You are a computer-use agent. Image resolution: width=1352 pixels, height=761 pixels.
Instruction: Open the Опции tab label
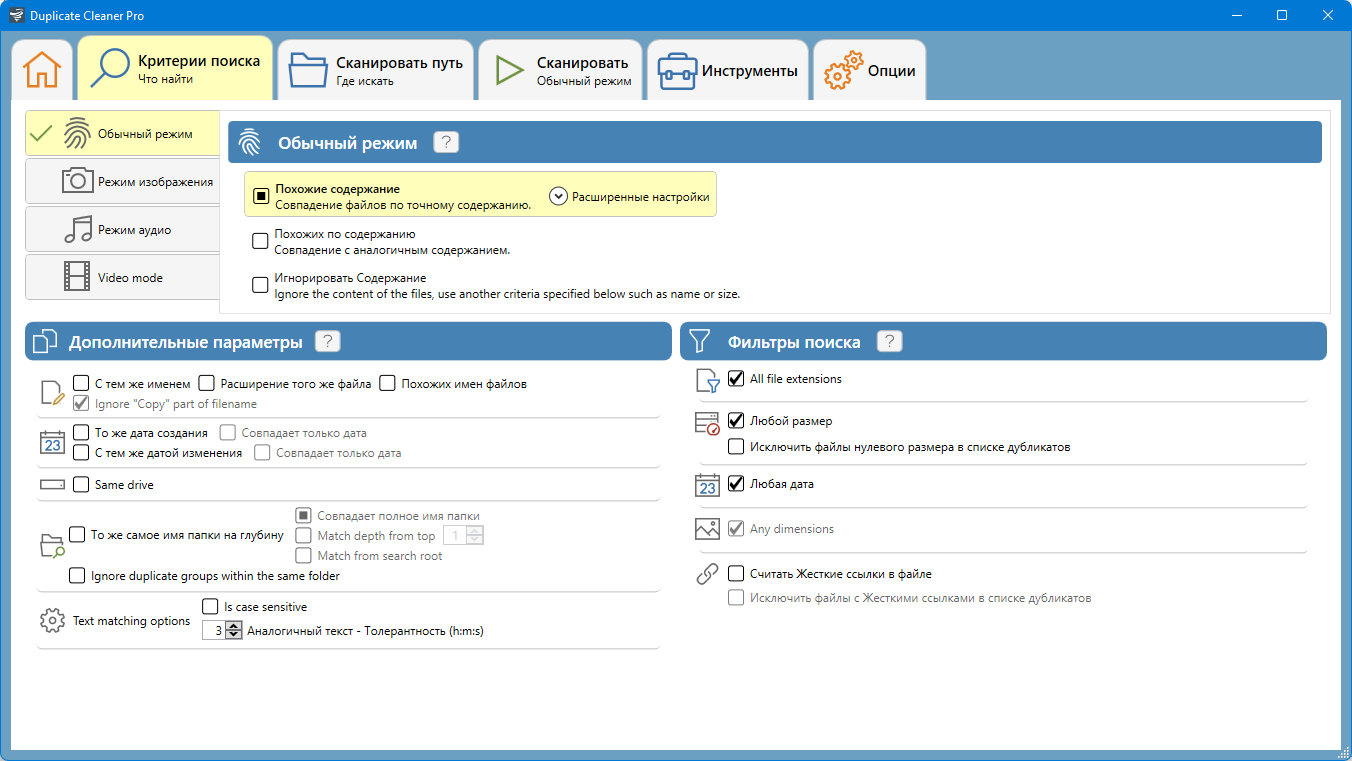[892, 71]
